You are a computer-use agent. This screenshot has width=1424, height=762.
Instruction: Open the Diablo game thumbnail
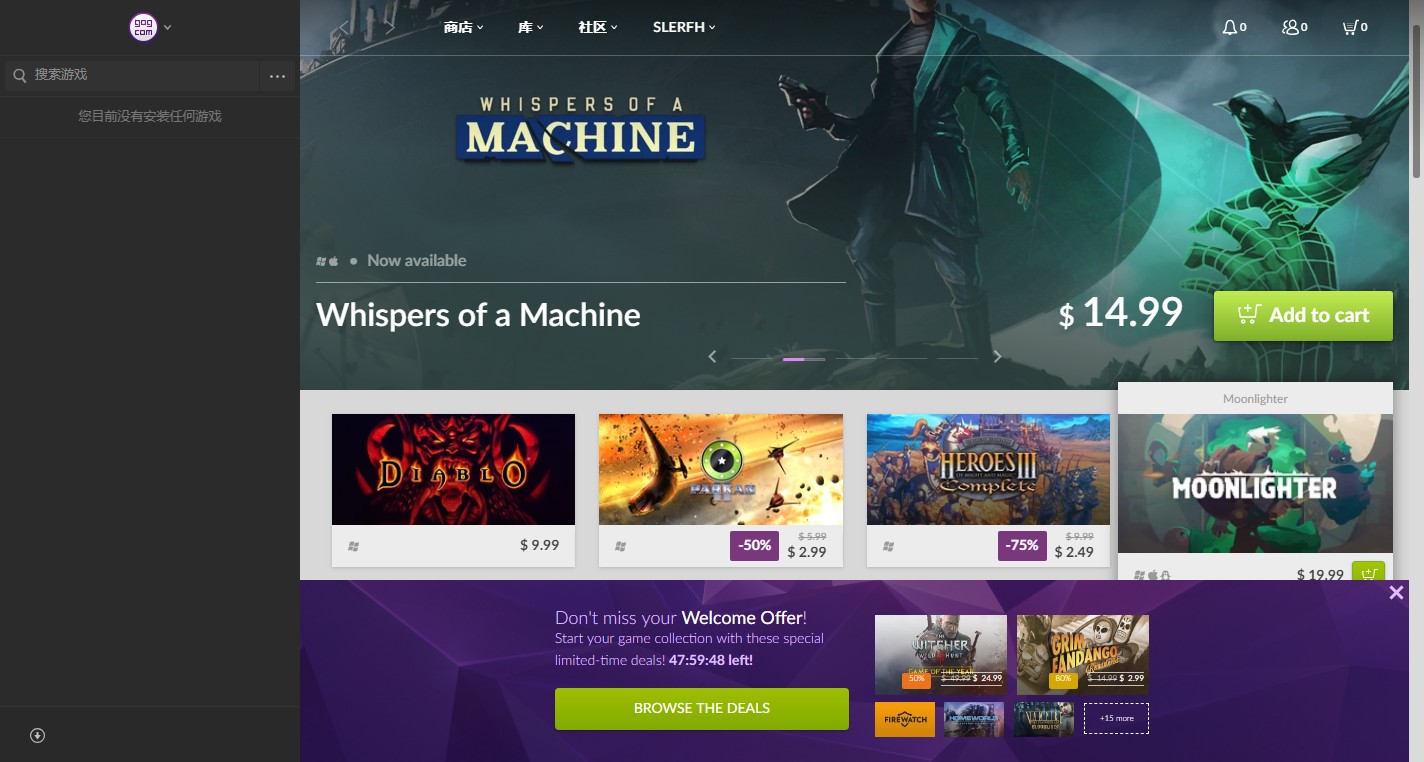click(453, 469)
